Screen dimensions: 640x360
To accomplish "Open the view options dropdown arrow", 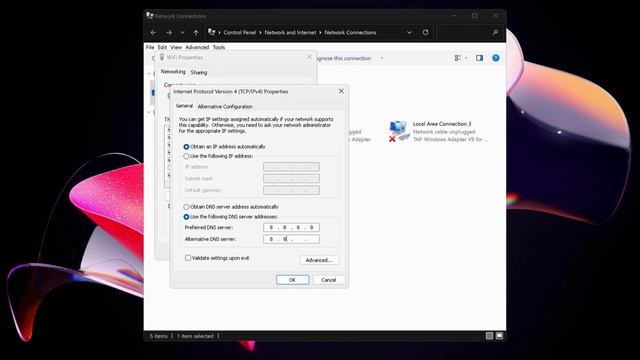I will pos(466,58).
